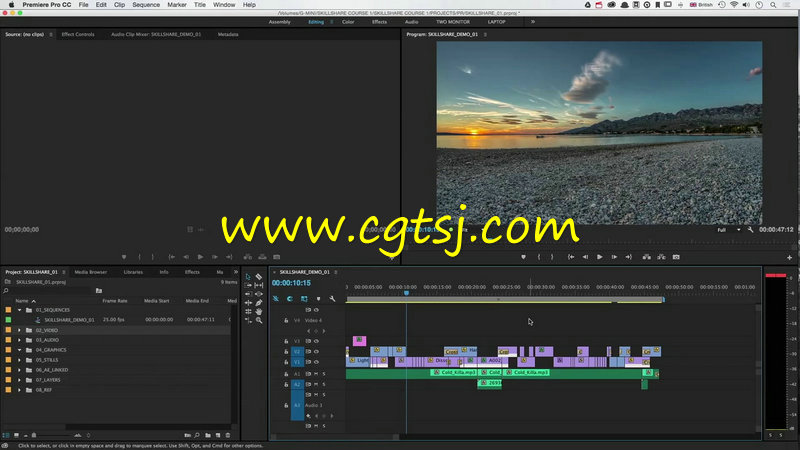Play the sequence in Program monitor
Screen dimensions: 800x450
tap(599, 257)
